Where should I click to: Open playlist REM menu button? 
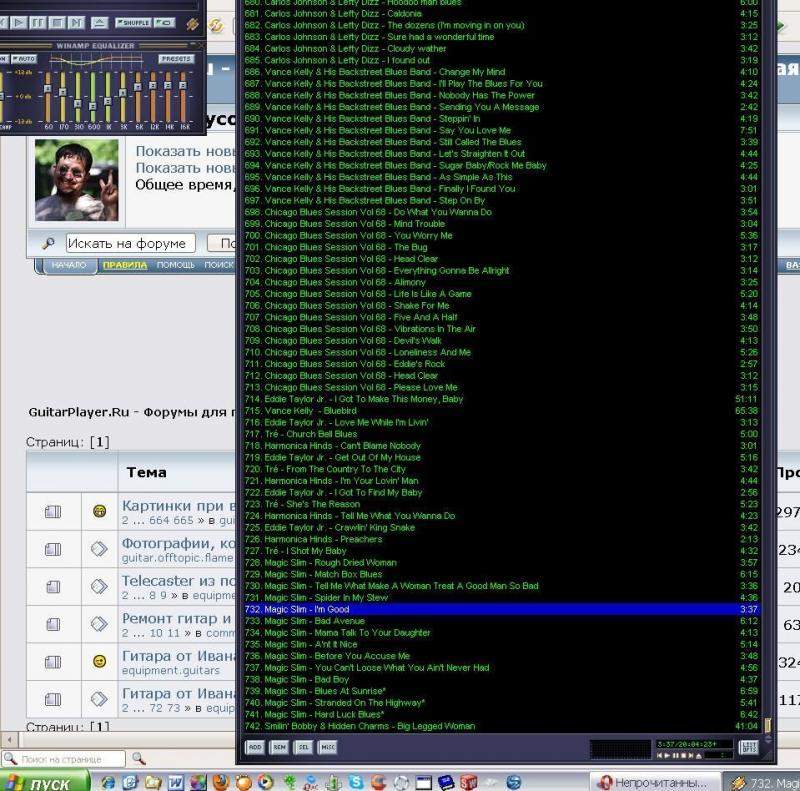tap(279, 747)
